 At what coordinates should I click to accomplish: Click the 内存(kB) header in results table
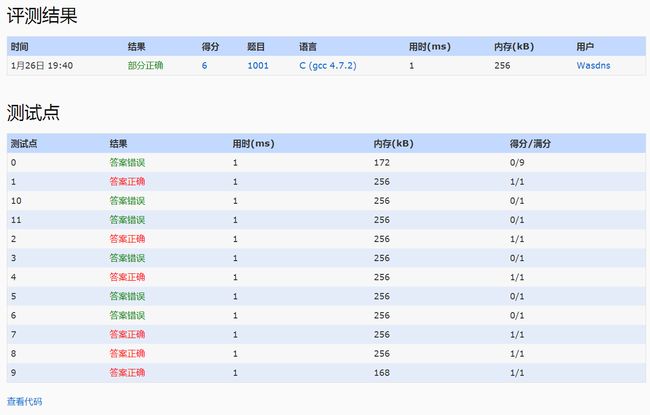tap(514, 46)
